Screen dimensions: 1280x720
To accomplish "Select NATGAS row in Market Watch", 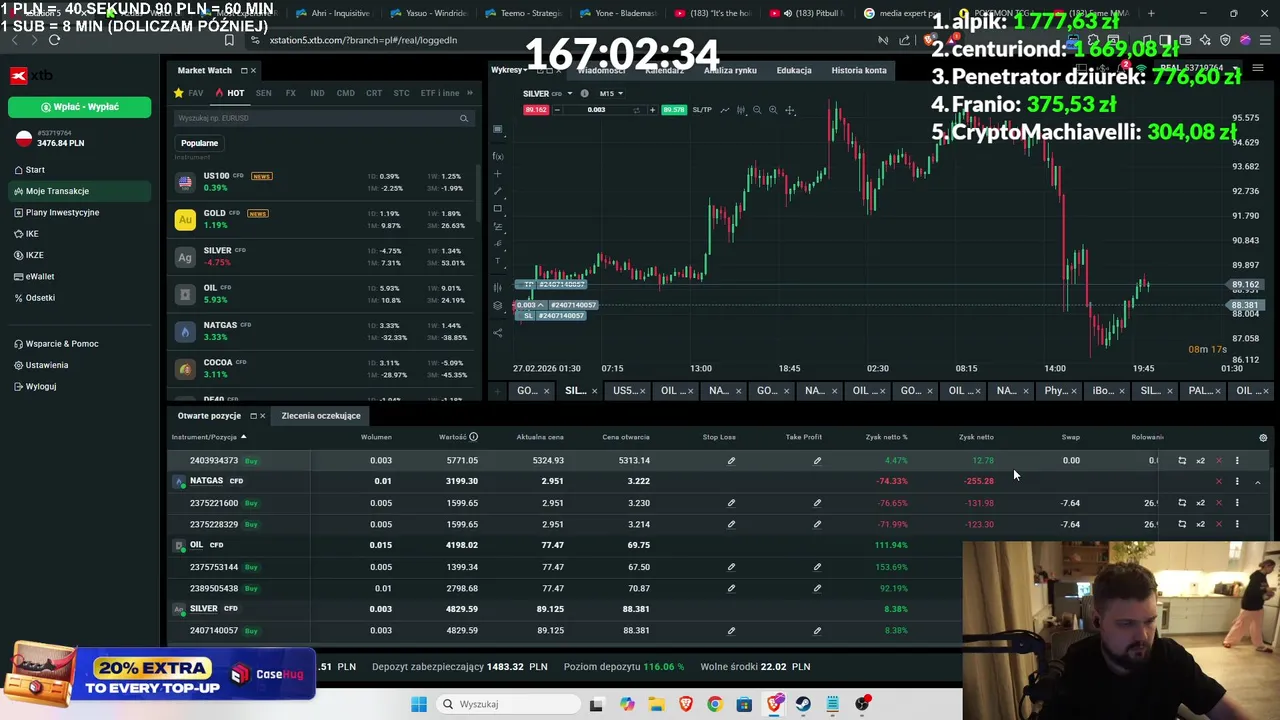I will 320,331.
